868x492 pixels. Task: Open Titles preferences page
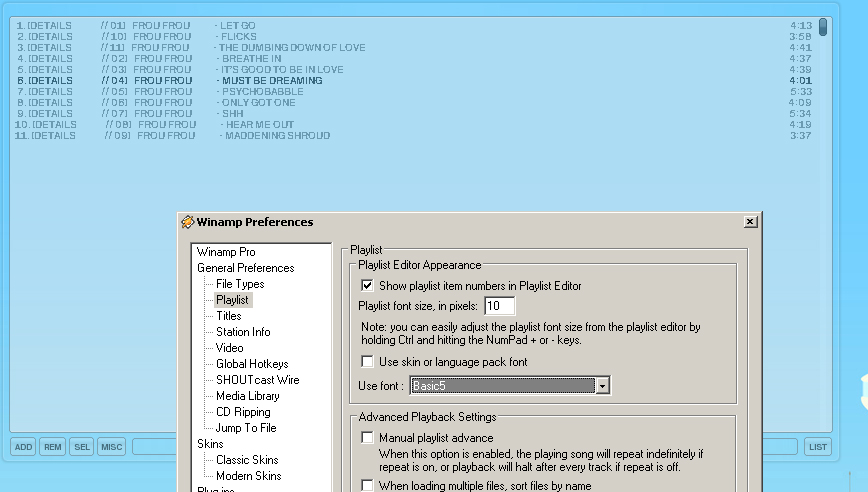[229, 316]
